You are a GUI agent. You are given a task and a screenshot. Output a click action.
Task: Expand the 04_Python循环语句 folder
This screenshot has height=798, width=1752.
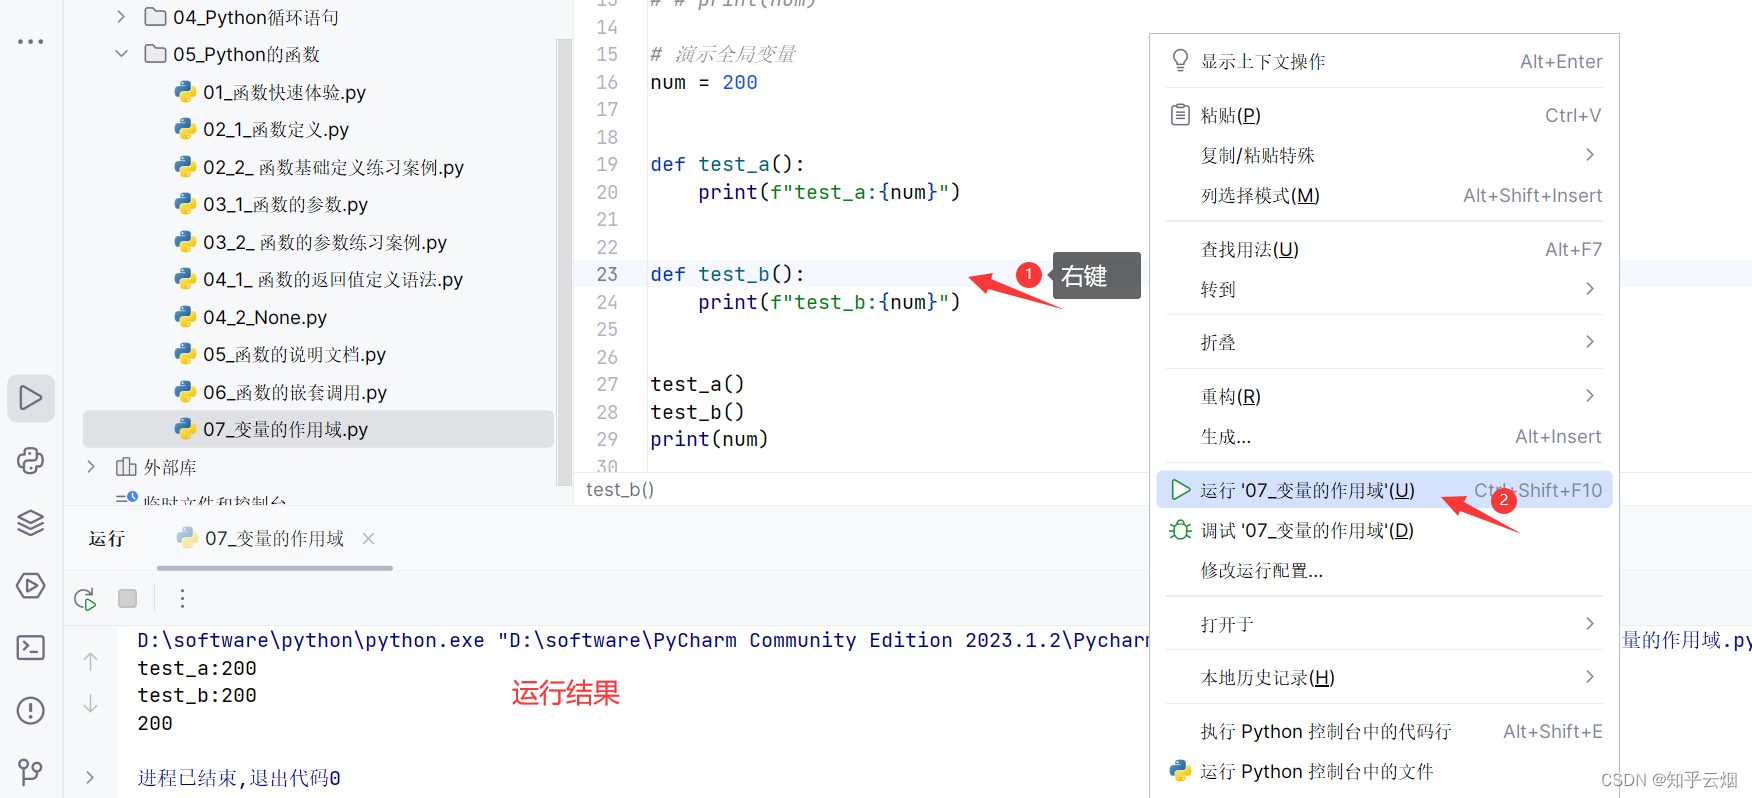pos(121,17)
